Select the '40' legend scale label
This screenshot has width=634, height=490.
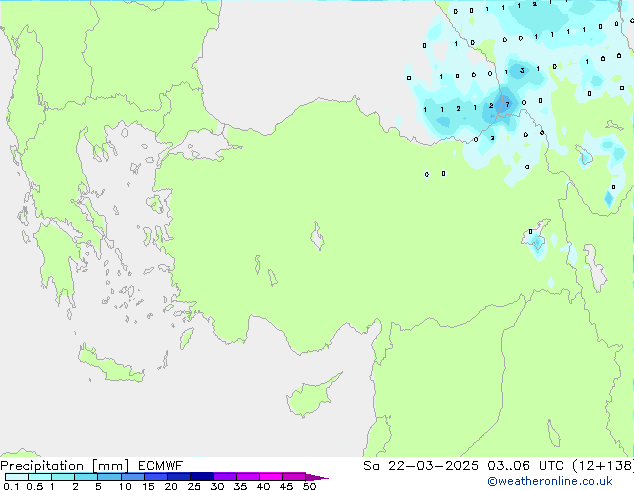click(263, 486)
